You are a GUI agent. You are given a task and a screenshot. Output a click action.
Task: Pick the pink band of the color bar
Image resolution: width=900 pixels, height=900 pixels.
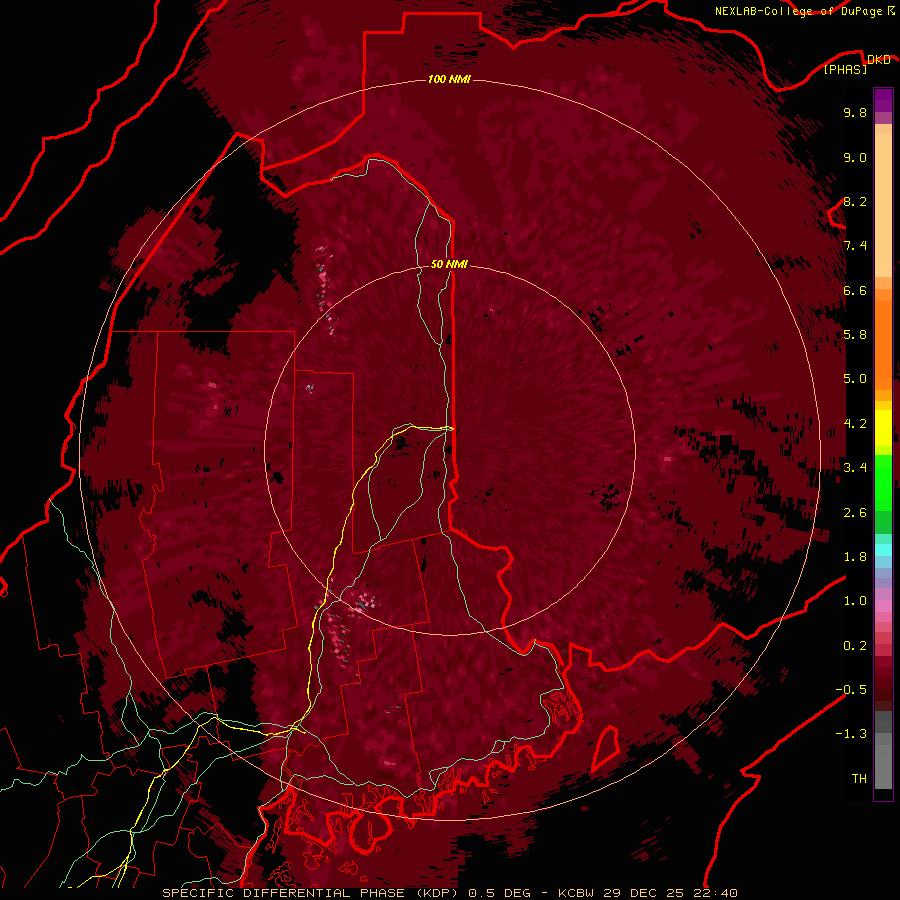[883, 606]
